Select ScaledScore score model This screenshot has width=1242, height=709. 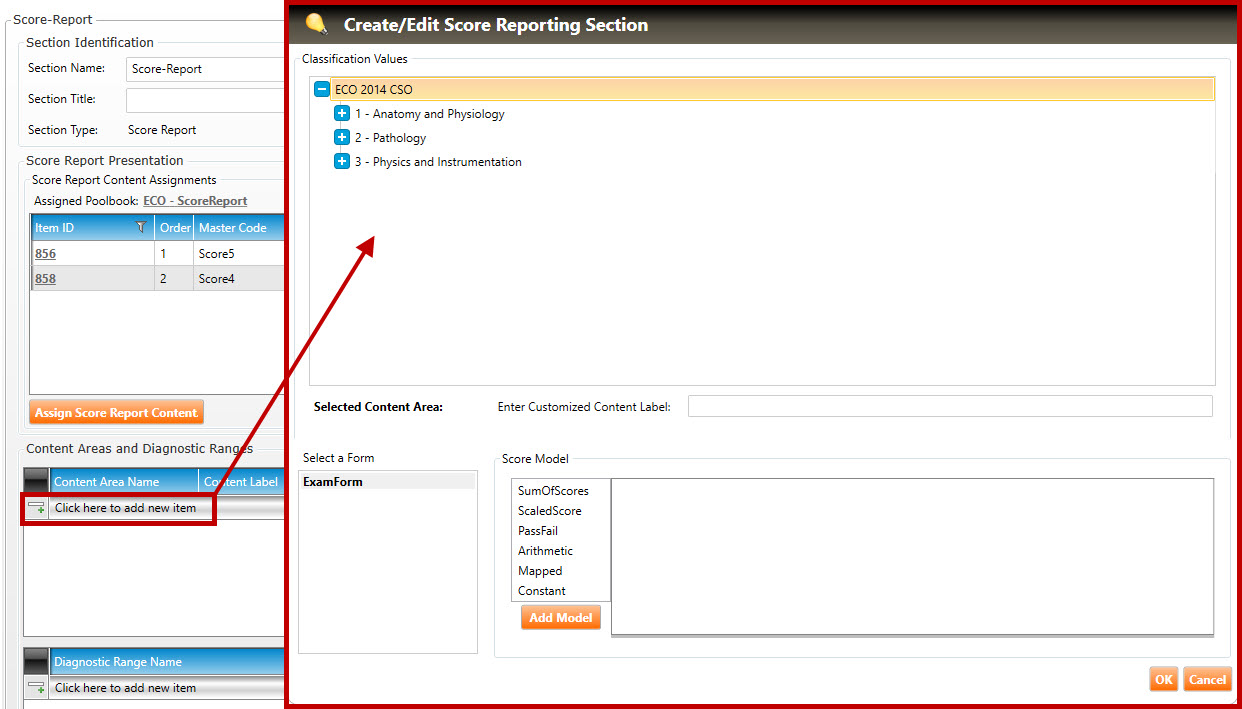tap(549, 511)
